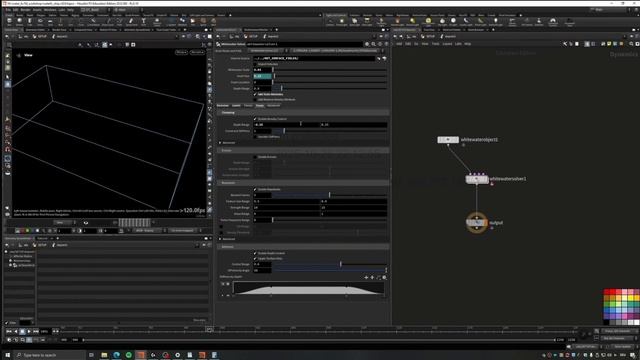Click the whitewaterobject1 node in the network

(x=448, y=140)
